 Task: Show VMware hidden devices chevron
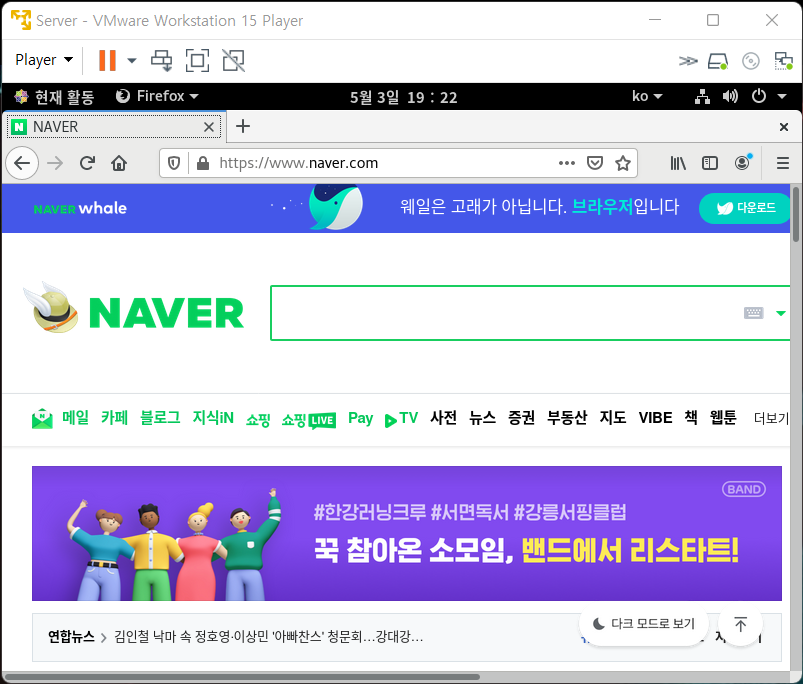(688, 61)
